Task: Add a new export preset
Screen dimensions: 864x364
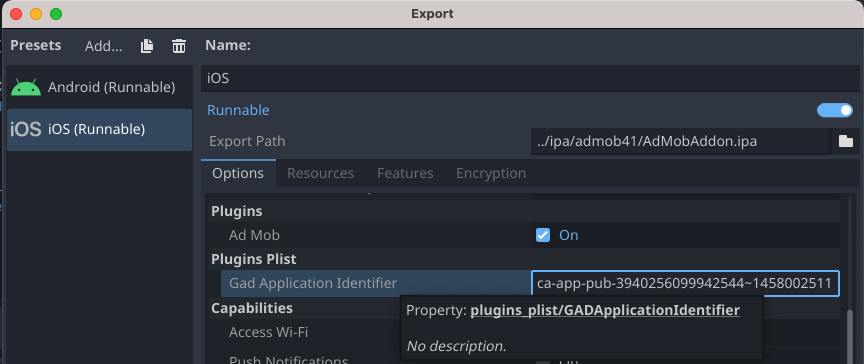Action: (x=104, y=46)
